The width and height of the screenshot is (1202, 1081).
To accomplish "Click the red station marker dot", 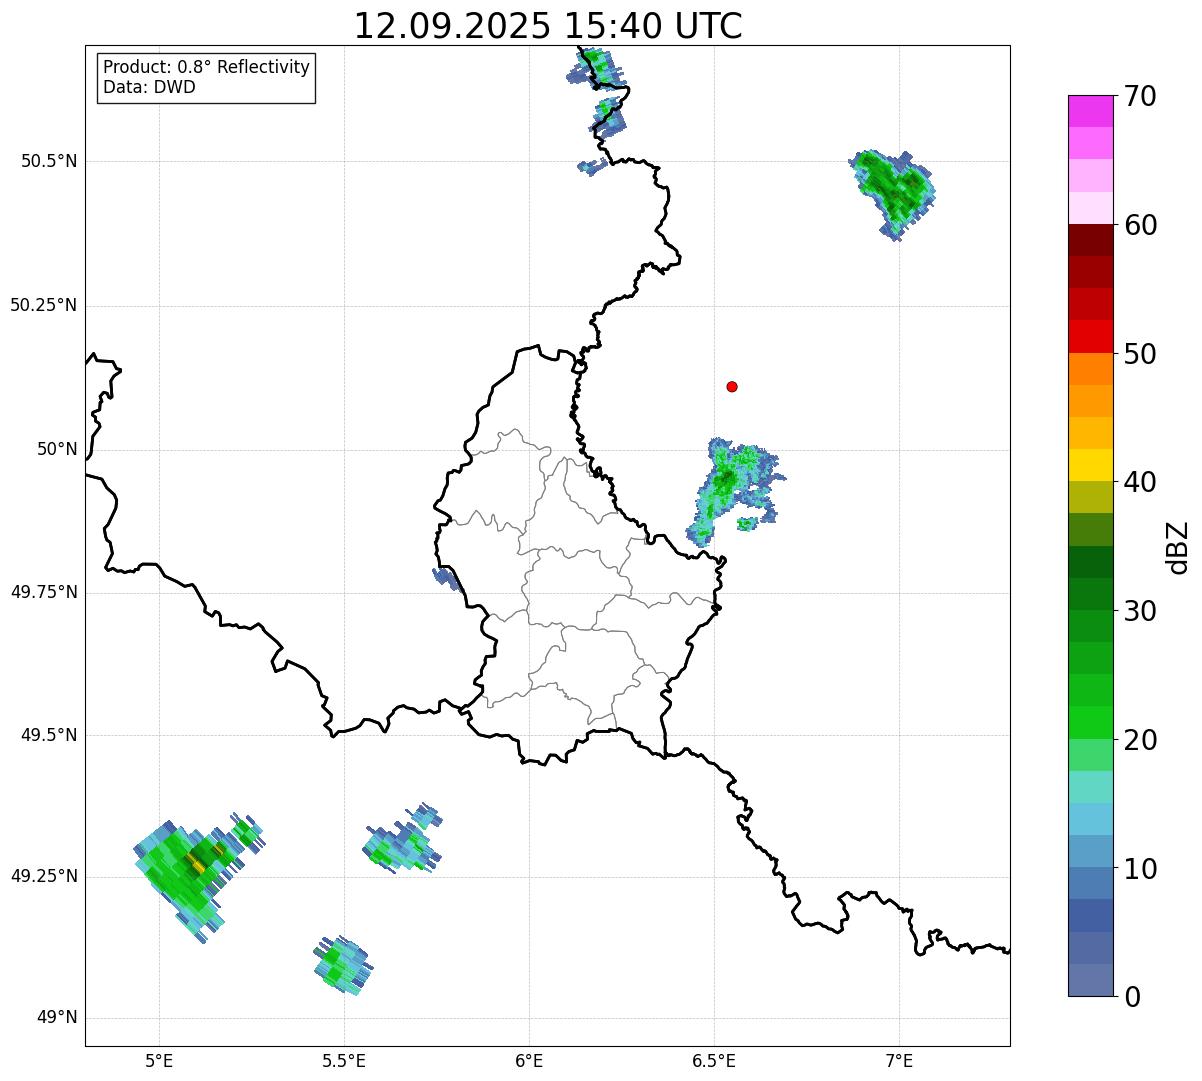I will click(x=732, y=386).
